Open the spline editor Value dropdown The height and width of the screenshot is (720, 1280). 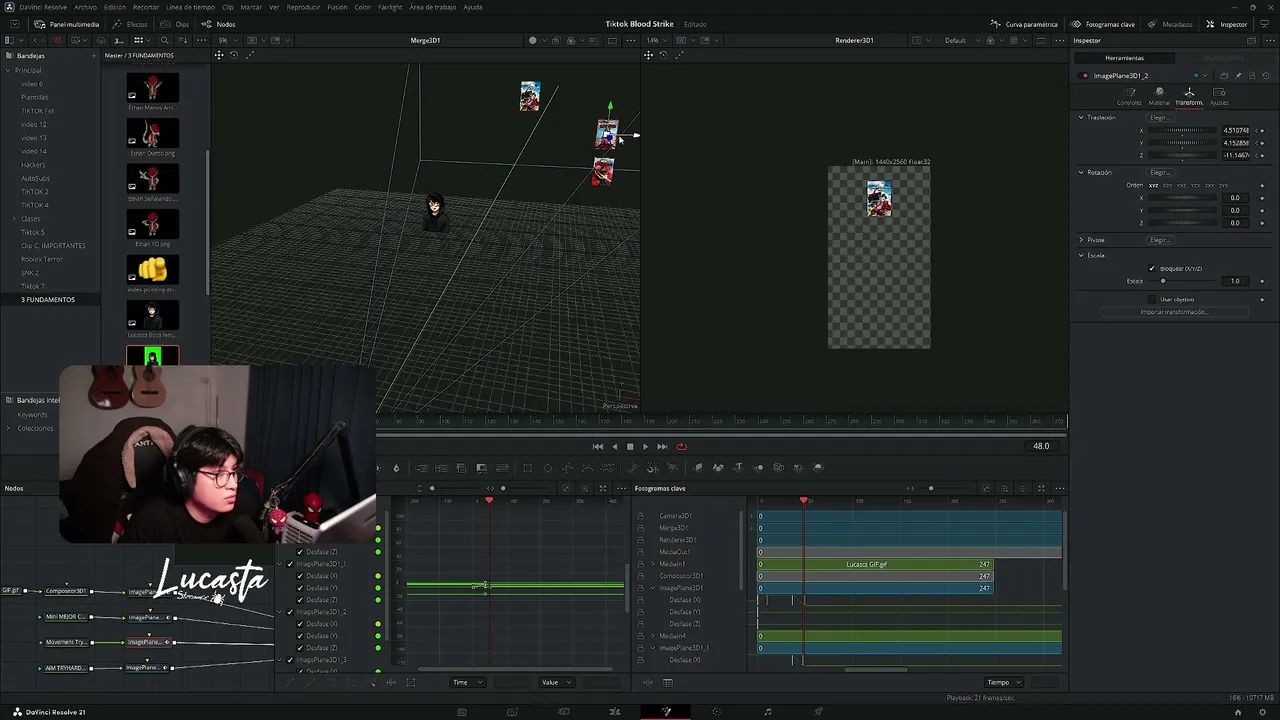[x=557, y=682]
